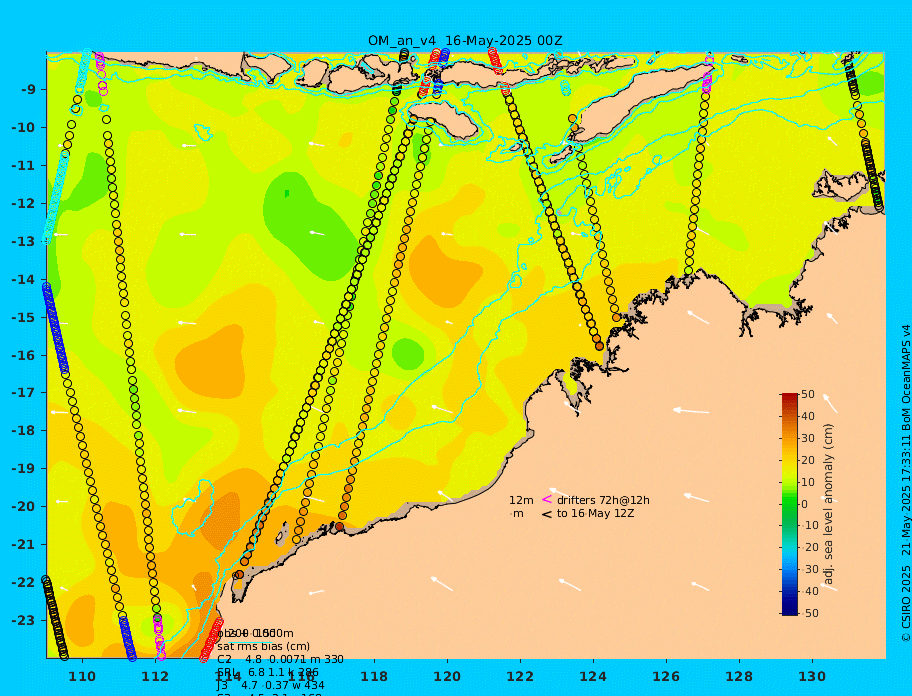Click the latitude axis label -22
This screenshot has height=696, width=912.
tap(24, 583)
